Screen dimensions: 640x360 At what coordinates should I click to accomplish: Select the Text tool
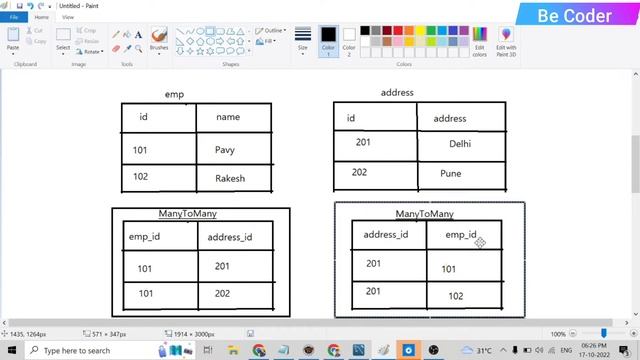click(138, 35)
